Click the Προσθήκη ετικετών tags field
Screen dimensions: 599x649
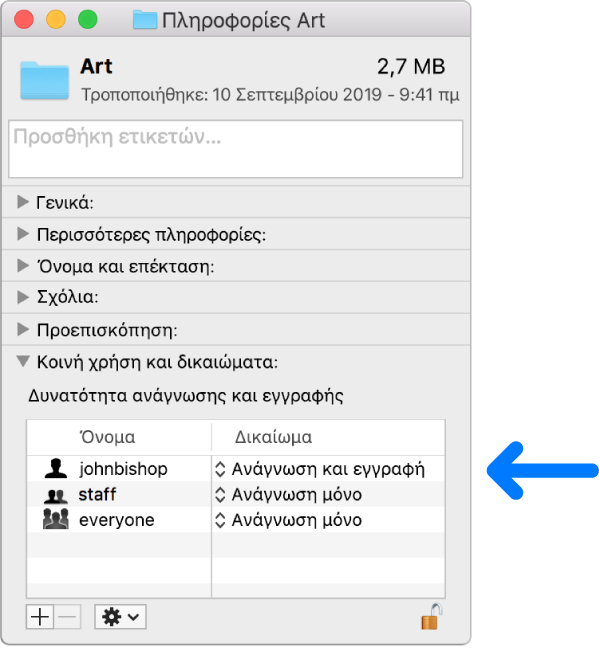point(236,149)
